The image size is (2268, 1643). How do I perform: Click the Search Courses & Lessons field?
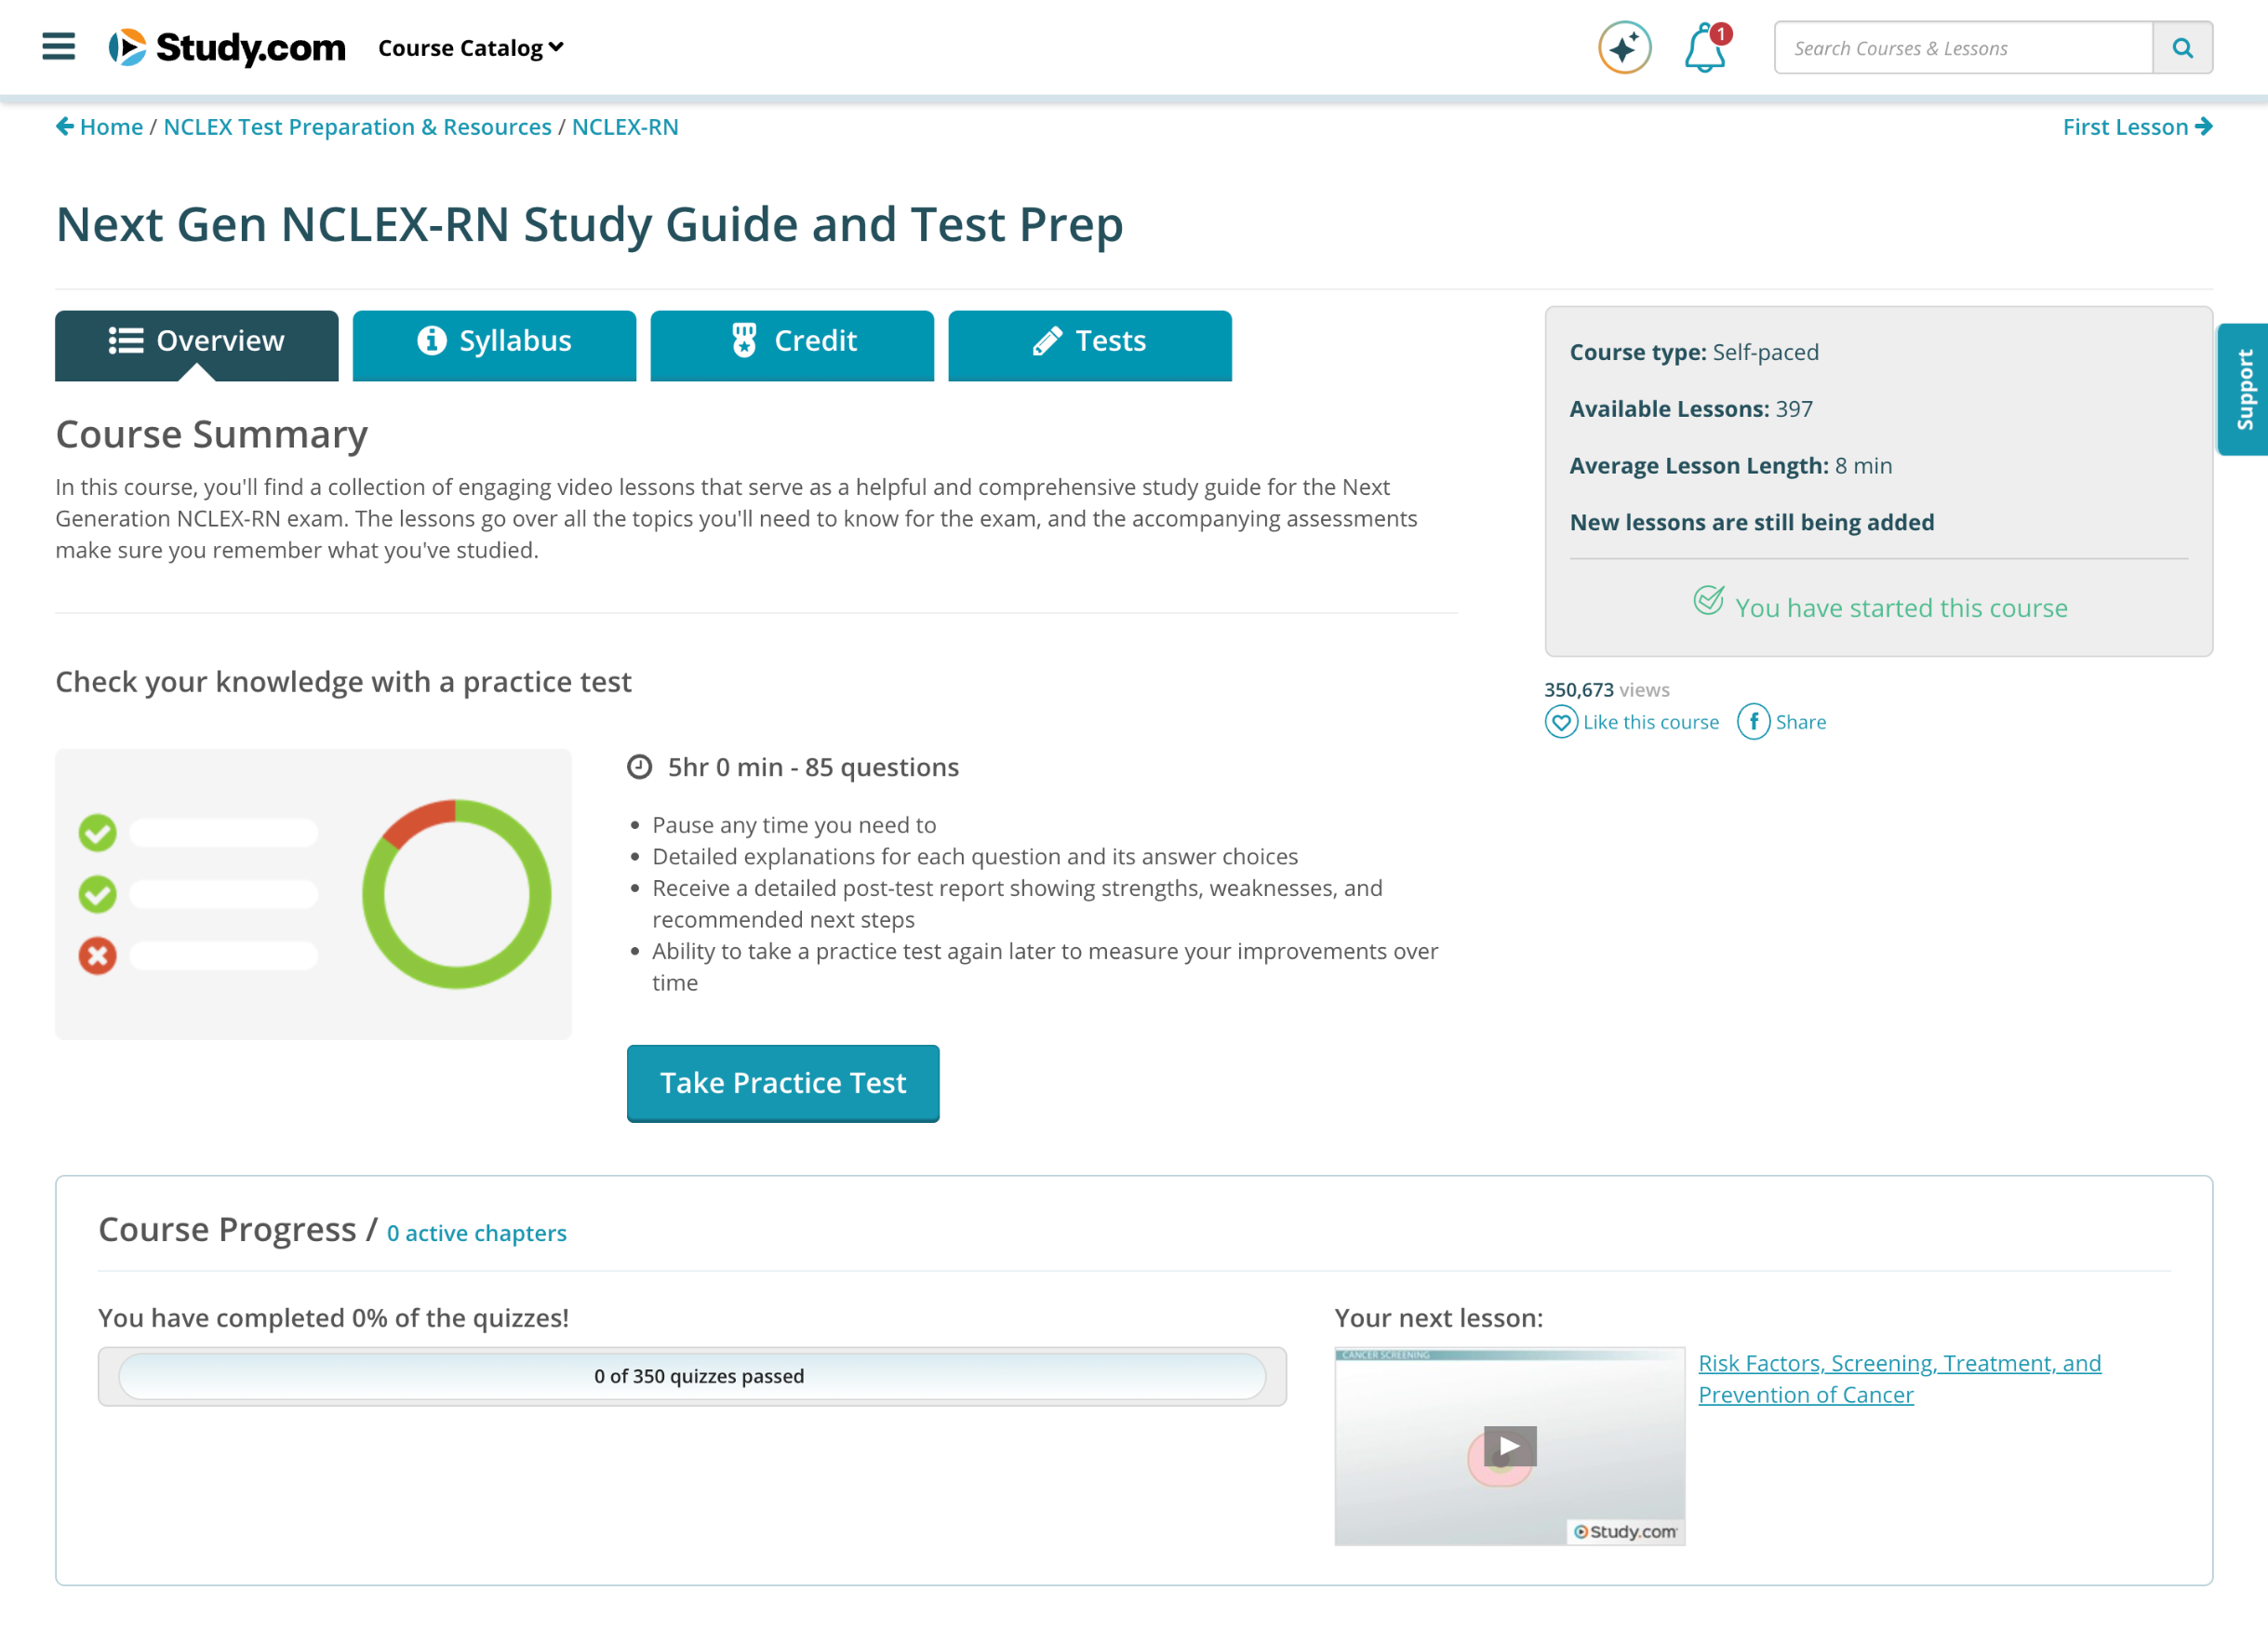click(1963, 47)
